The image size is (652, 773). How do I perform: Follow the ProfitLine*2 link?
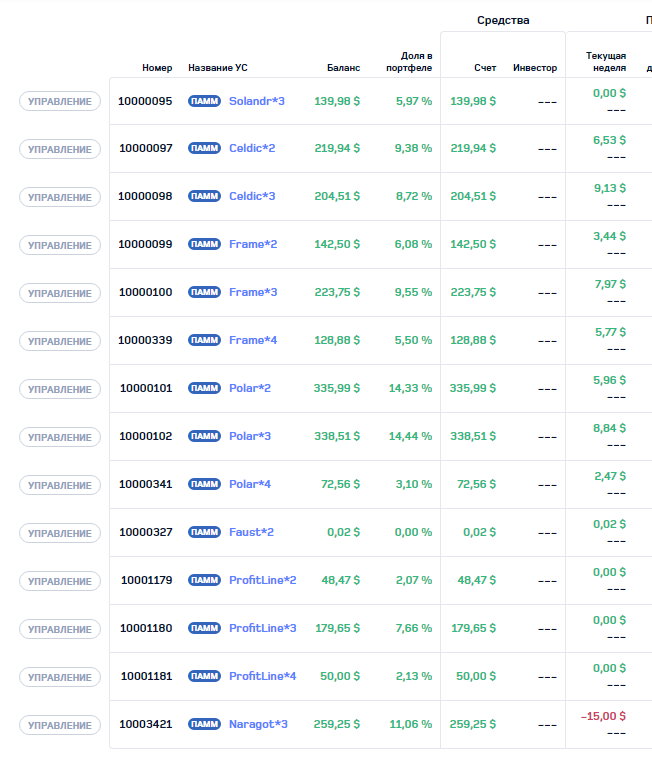click(262, 580)
